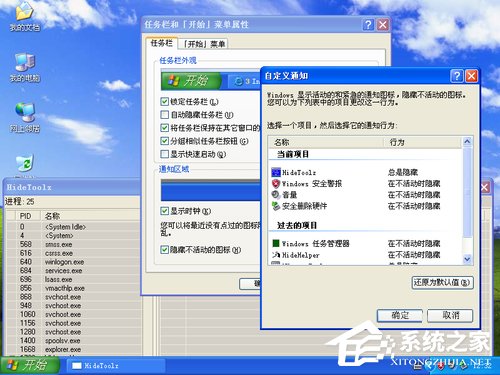Click help button in taskbar properties window
This screenshot has height=375, width=500.
point(368,25)
